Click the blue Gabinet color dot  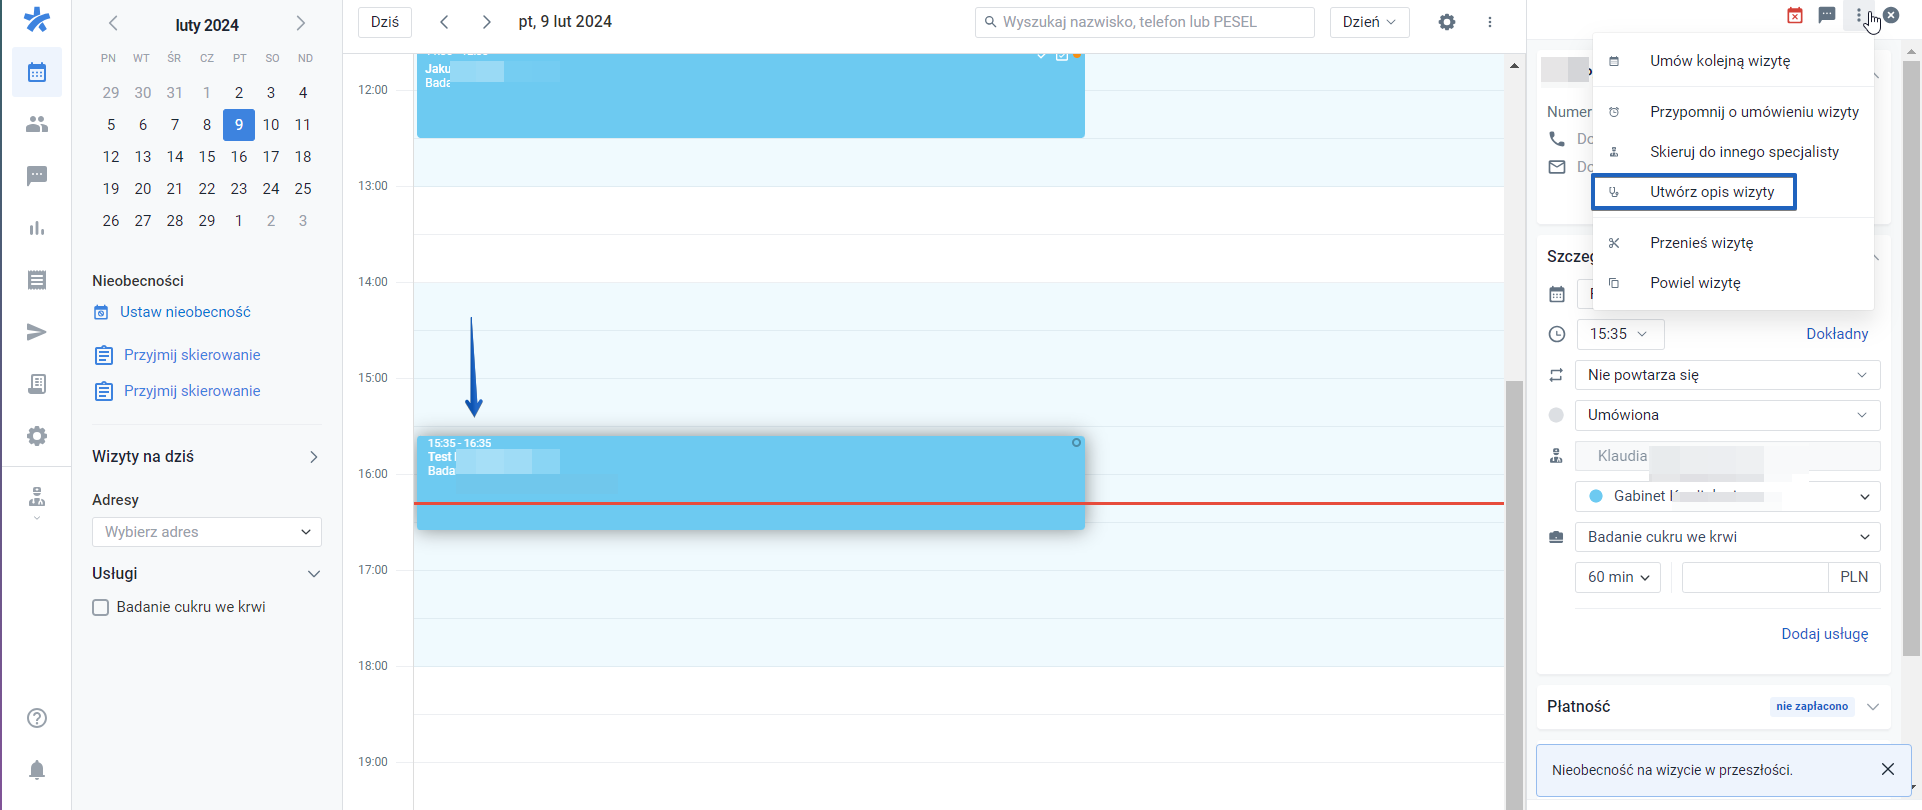click(x=1596, y=496)
